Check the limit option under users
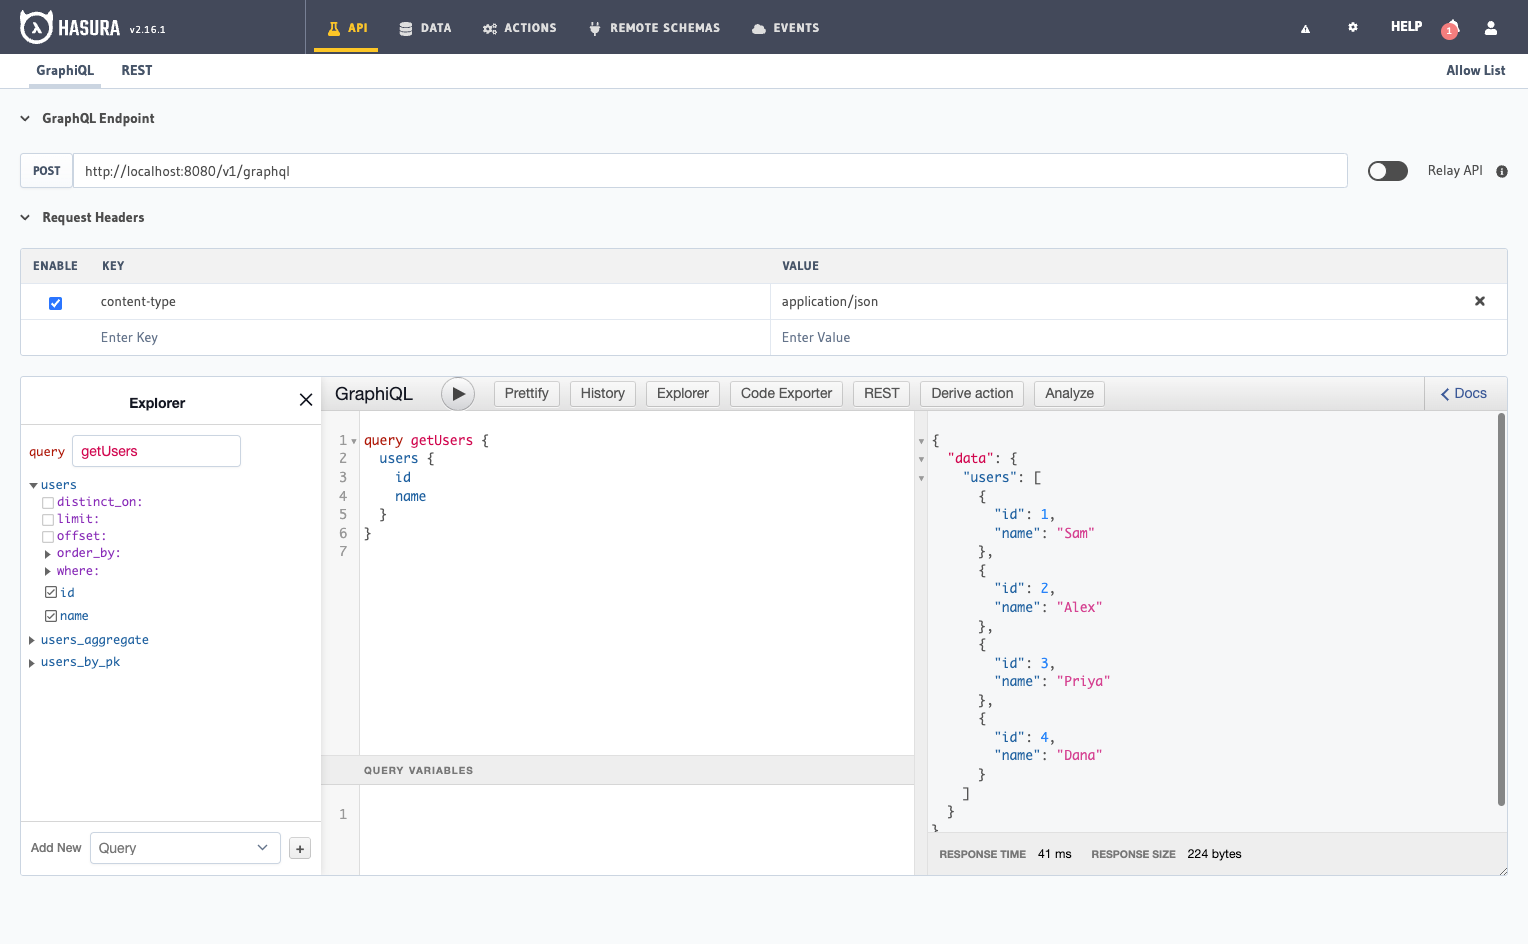 point(47,519)
